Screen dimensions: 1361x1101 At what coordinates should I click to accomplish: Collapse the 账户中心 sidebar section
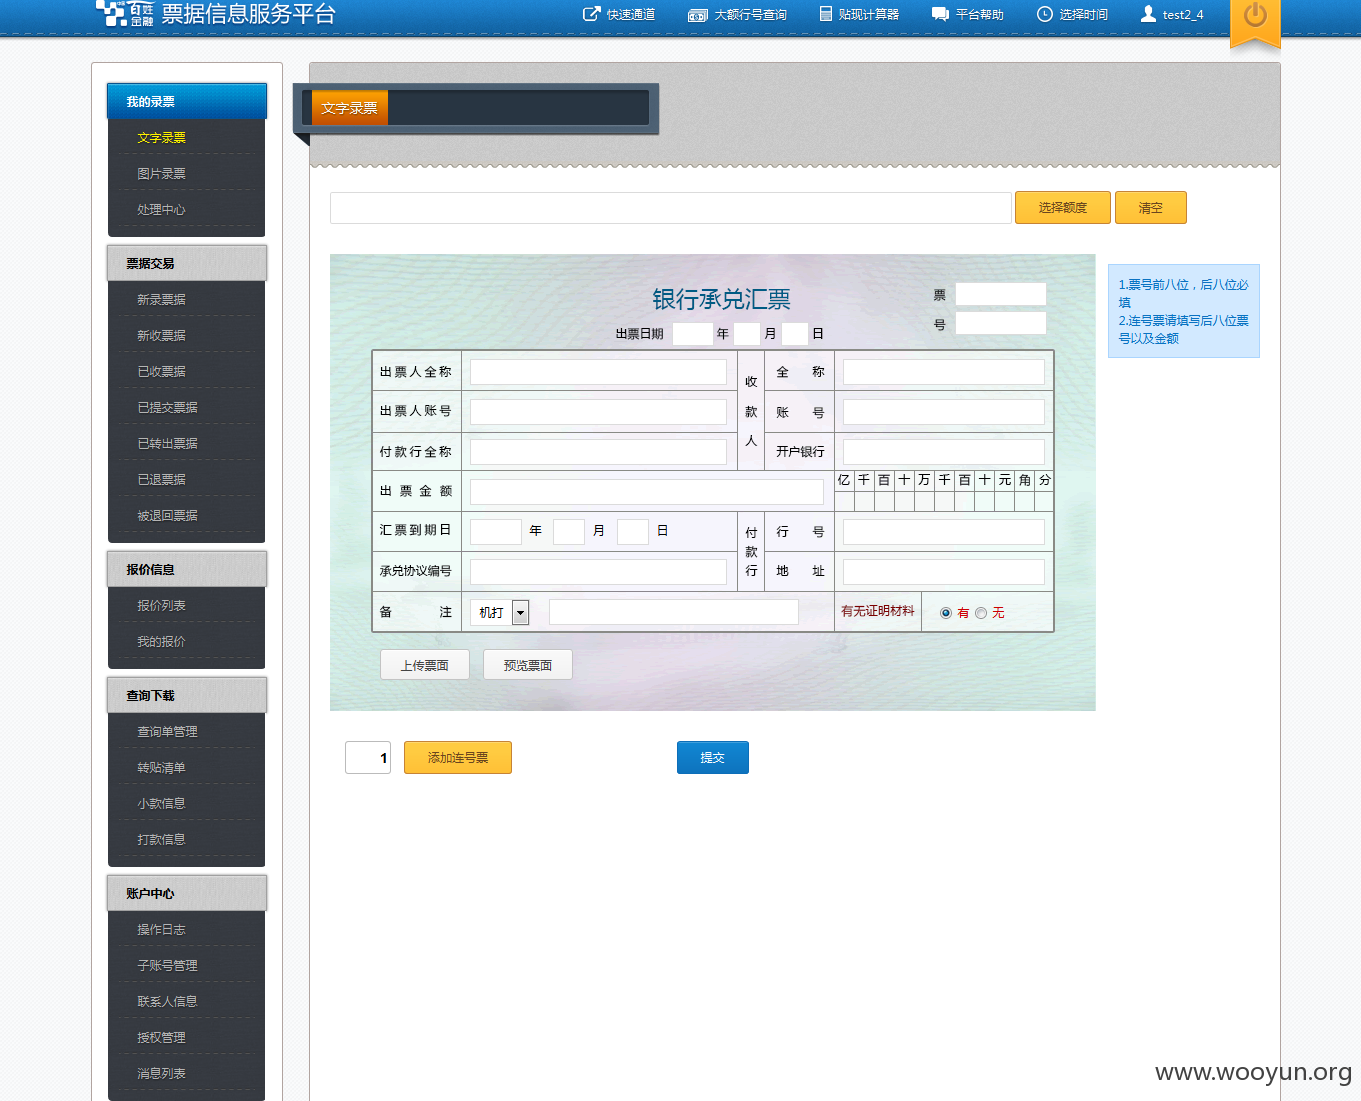pyautogui.click(x=187, y=894)
